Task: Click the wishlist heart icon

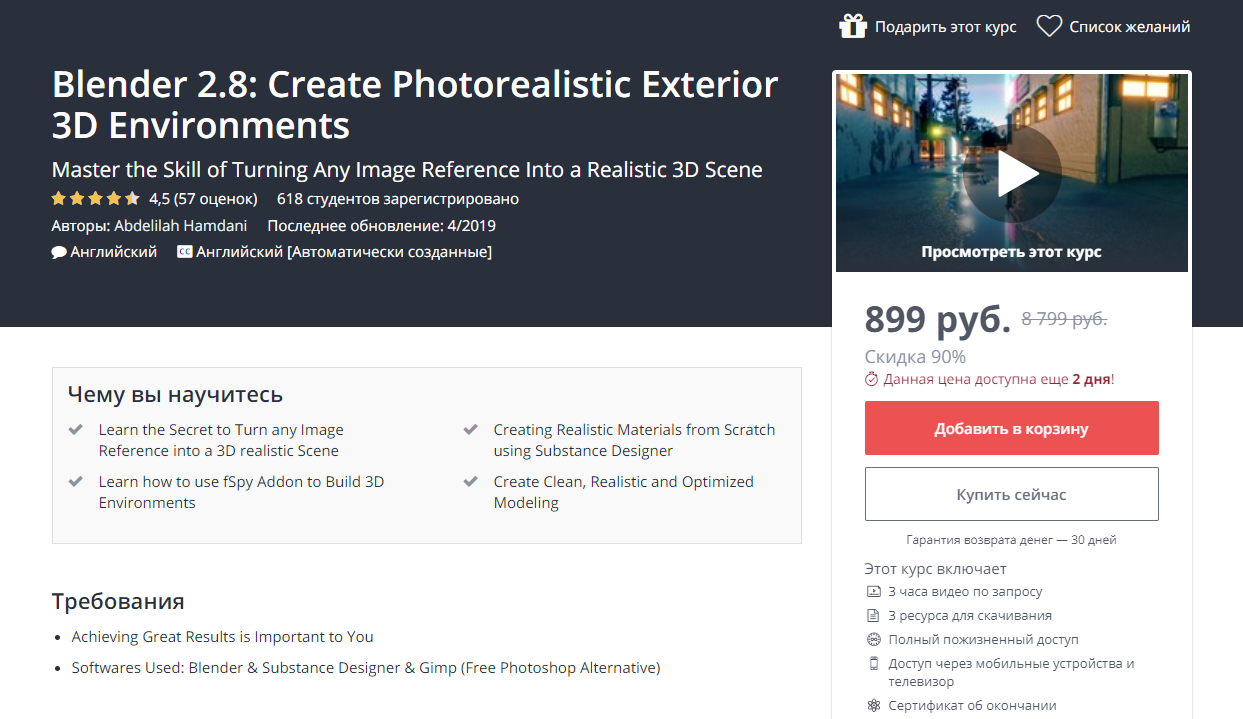Action: tap(1049, 27)
